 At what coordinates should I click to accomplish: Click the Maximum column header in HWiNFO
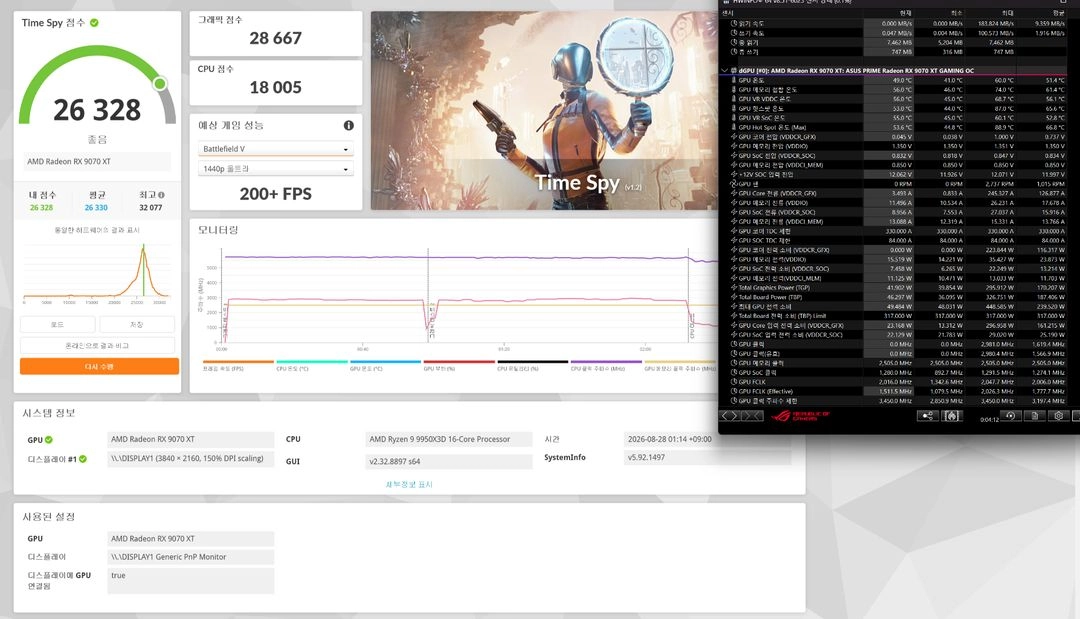coord(1007,12)
